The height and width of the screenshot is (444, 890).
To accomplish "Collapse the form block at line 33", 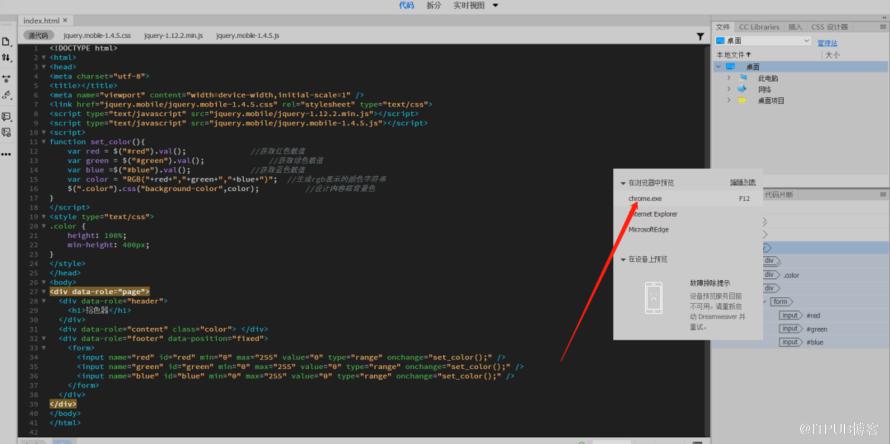I will (44, 347).
